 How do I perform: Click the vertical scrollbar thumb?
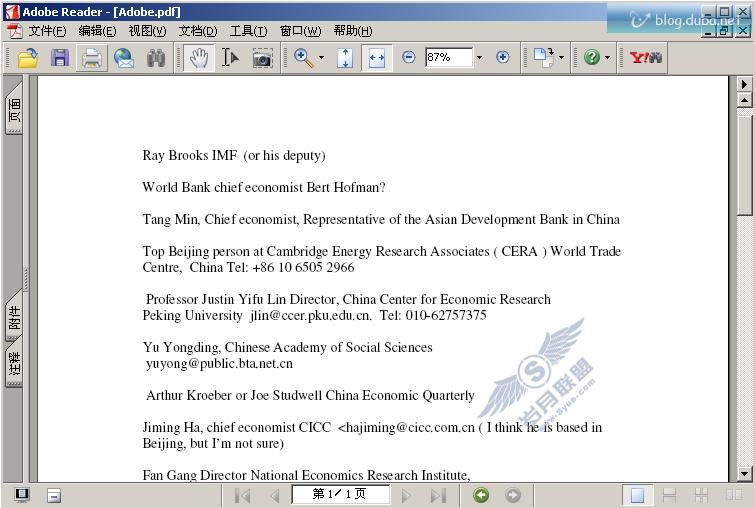point(744,164)
